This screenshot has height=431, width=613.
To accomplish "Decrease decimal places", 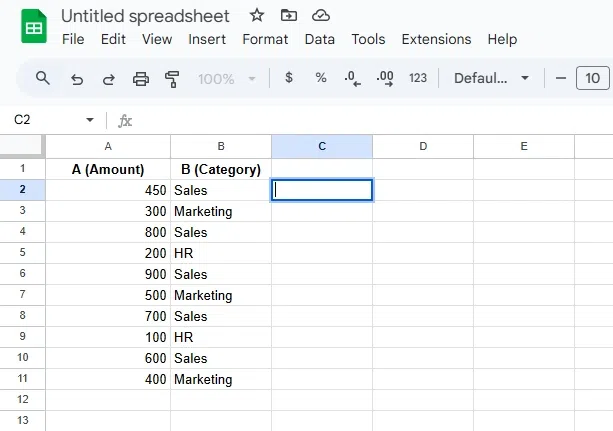I will click(352, 78).
